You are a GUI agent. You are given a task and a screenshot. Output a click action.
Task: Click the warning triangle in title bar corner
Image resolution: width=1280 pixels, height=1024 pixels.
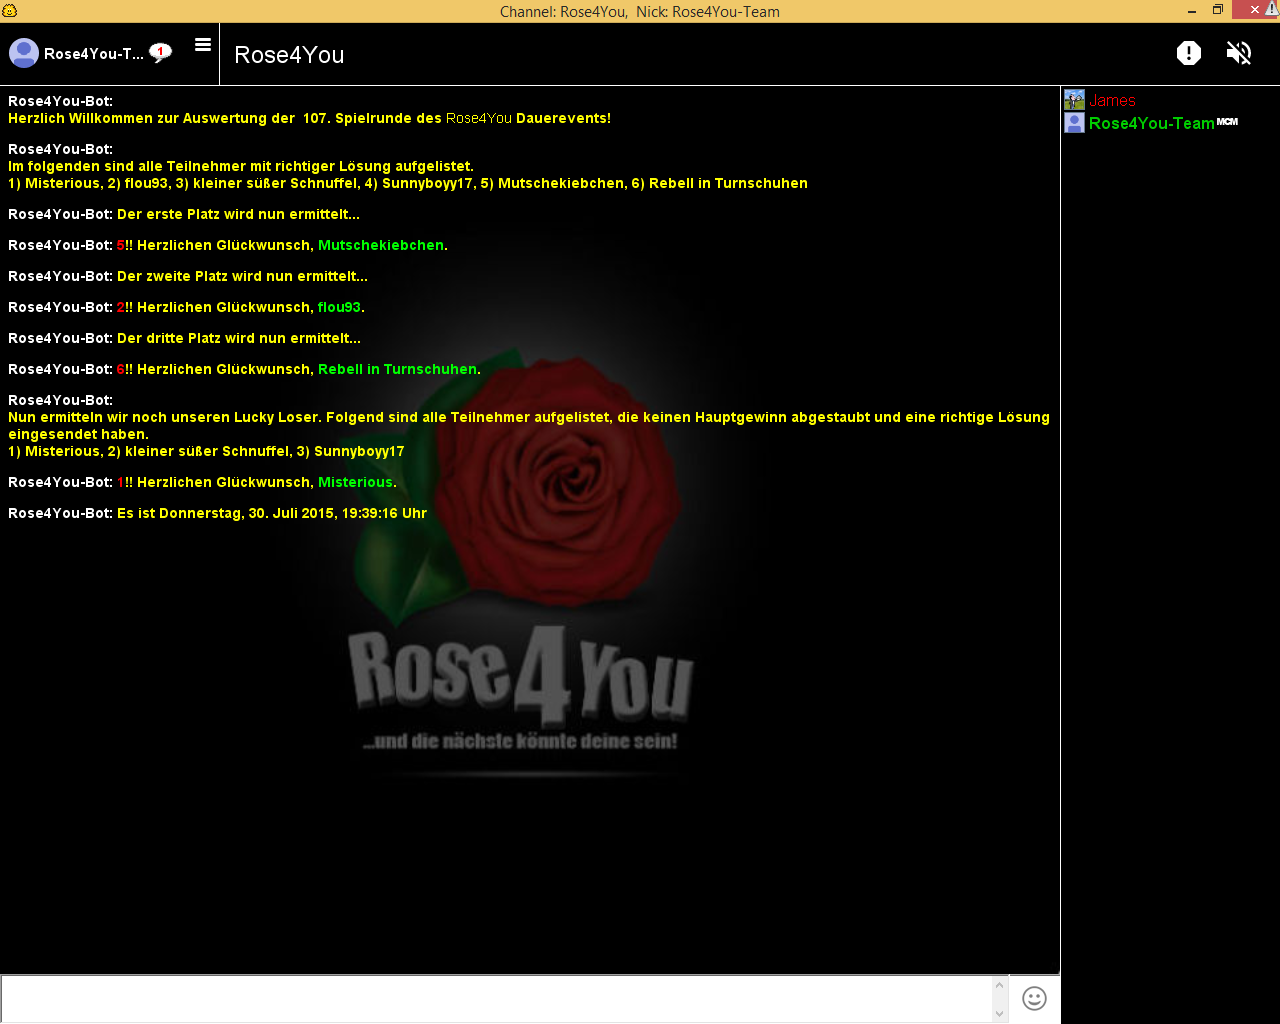pyautogui.click(x=1271, y=9)
